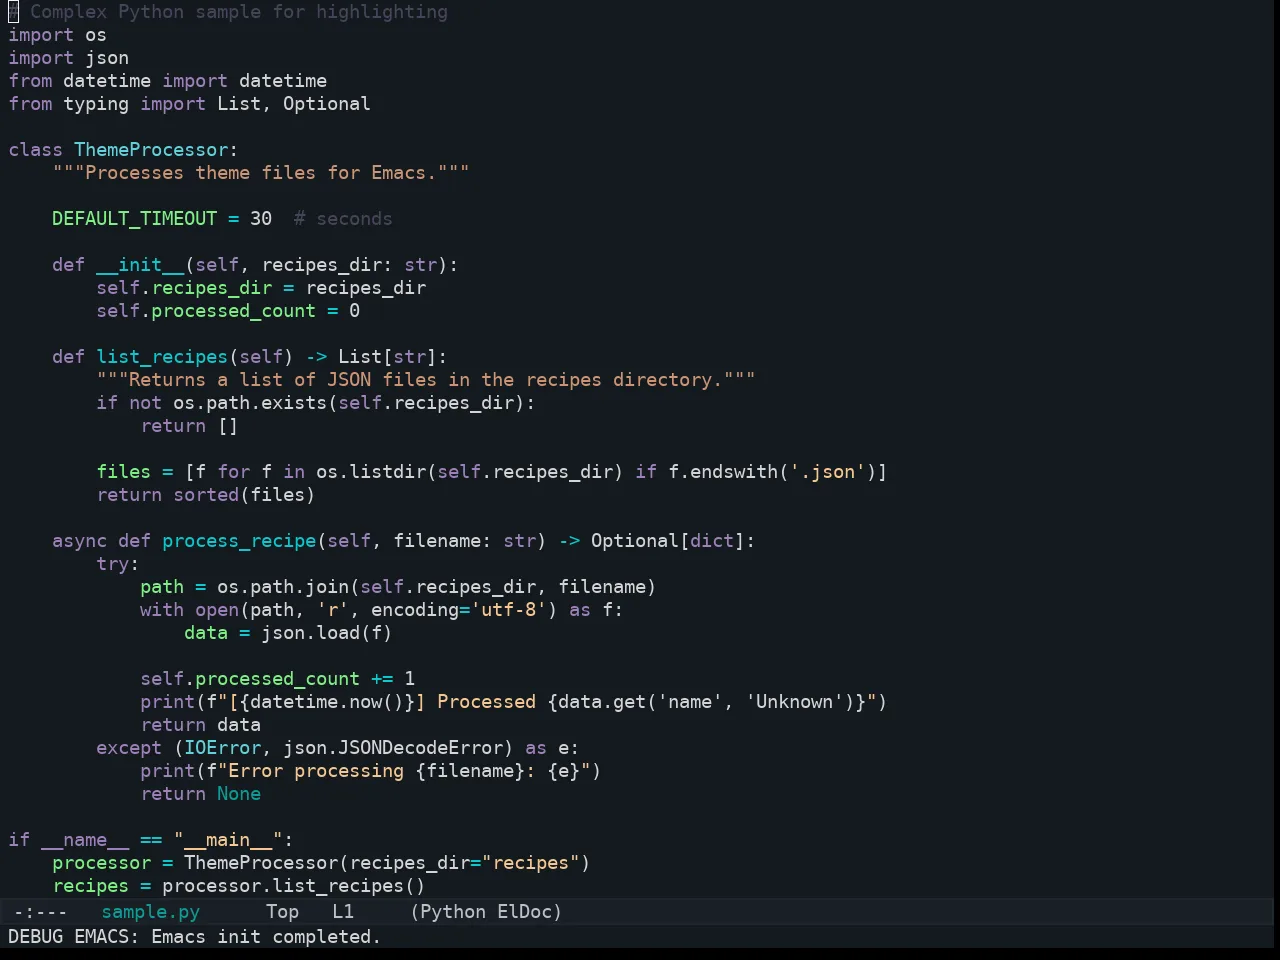Click the '__main__' string literal
Screen dimensions: 1280x960
click(x=228, y=840)
